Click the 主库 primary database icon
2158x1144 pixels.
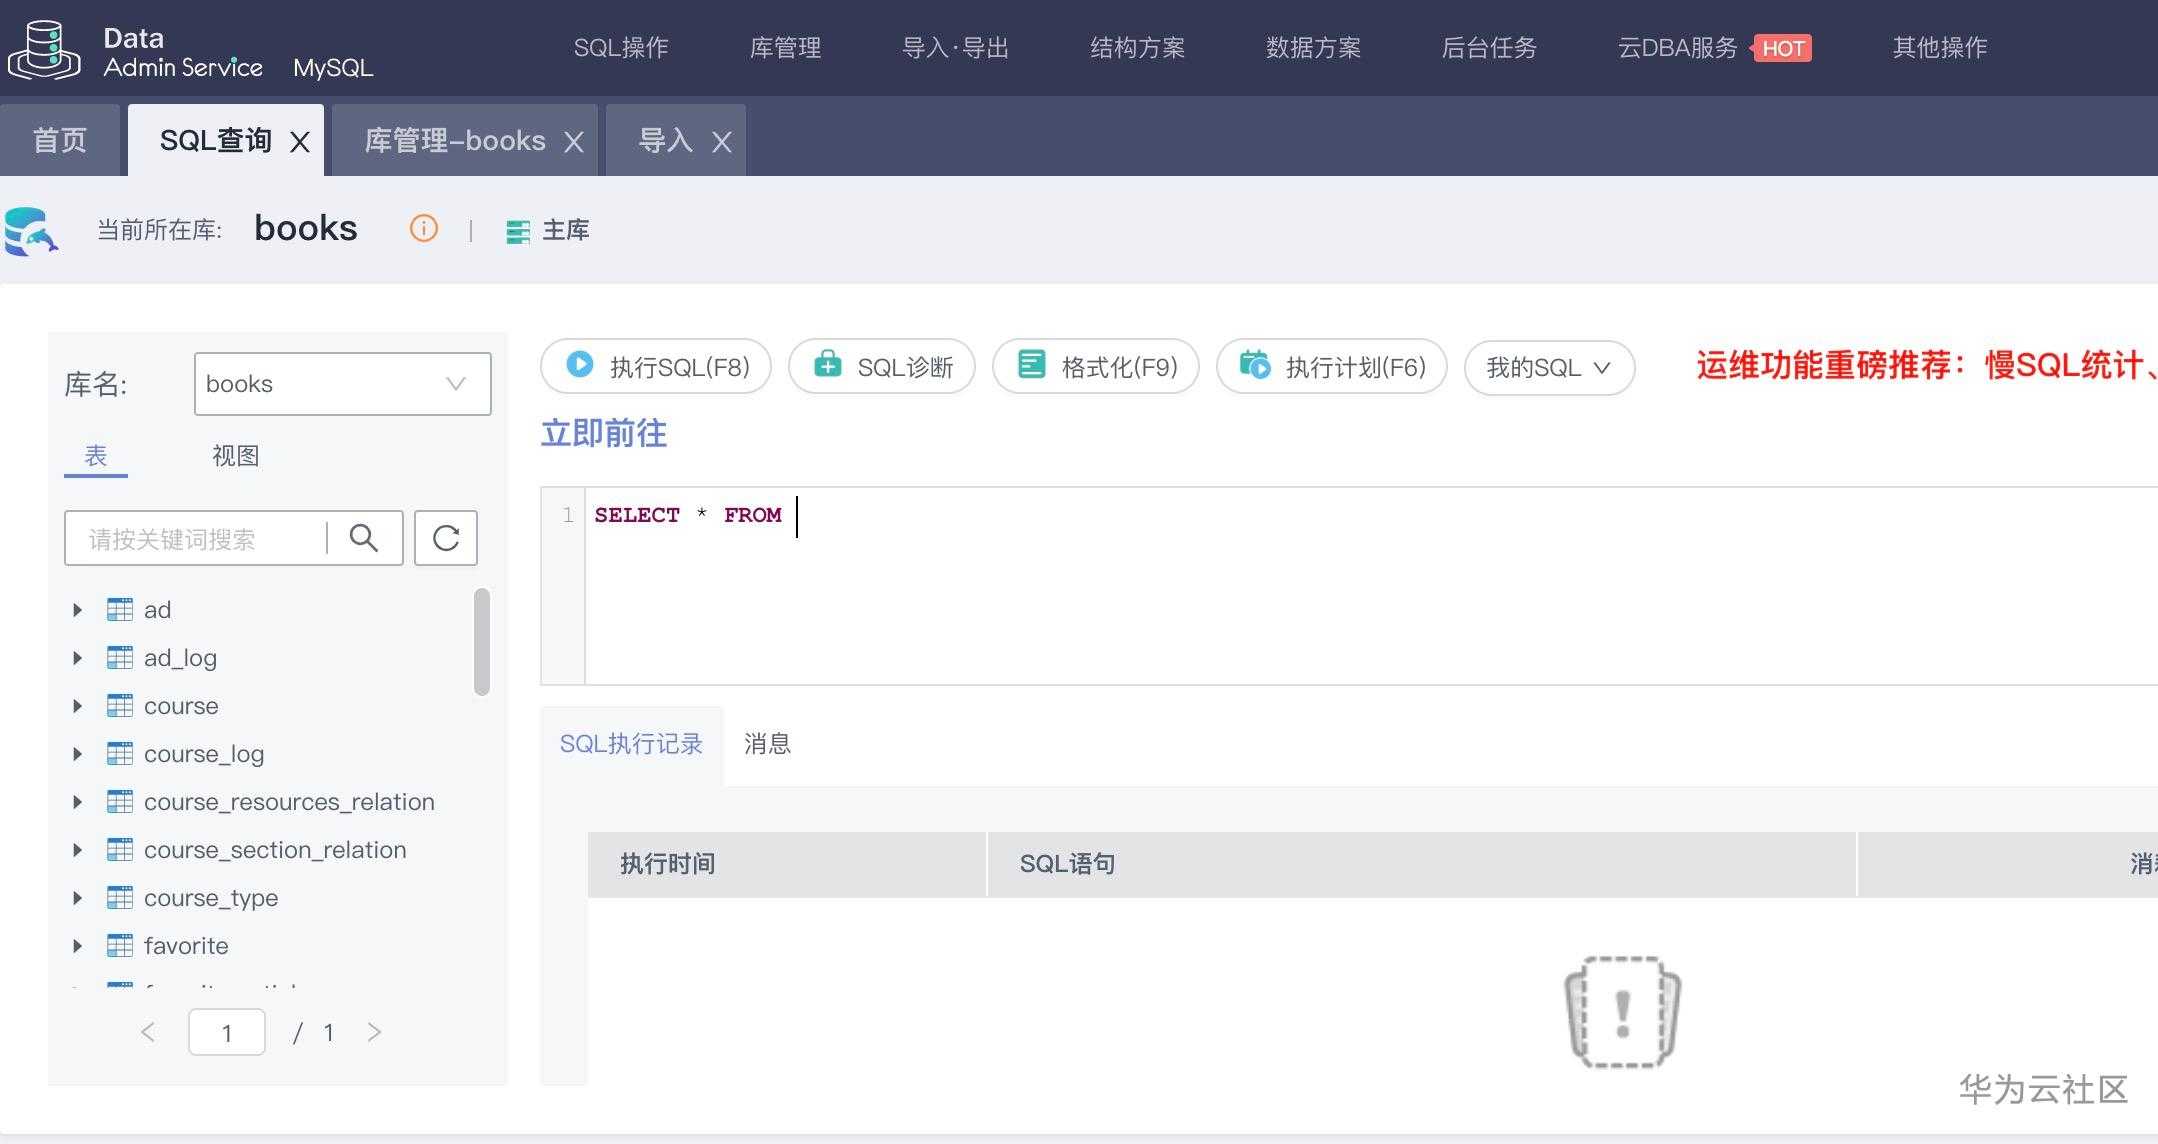tap(518, 230)
